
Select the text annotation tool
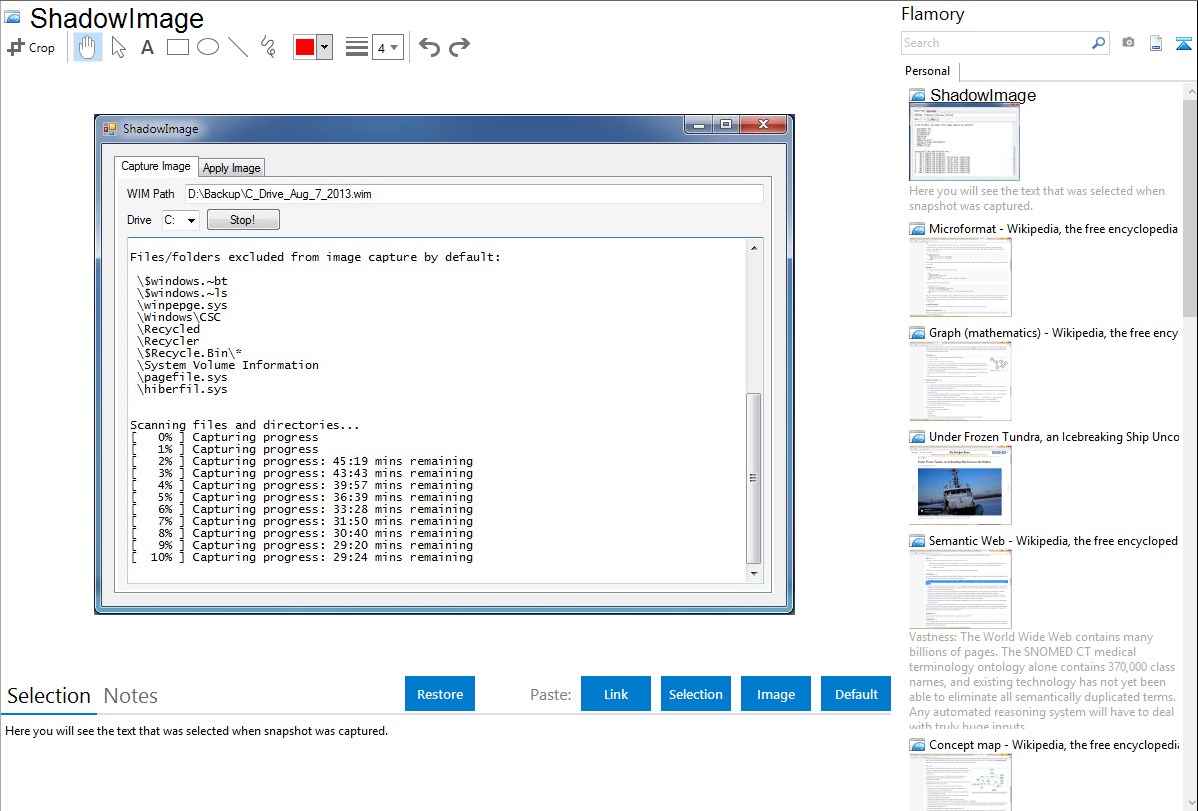[147, 47]
